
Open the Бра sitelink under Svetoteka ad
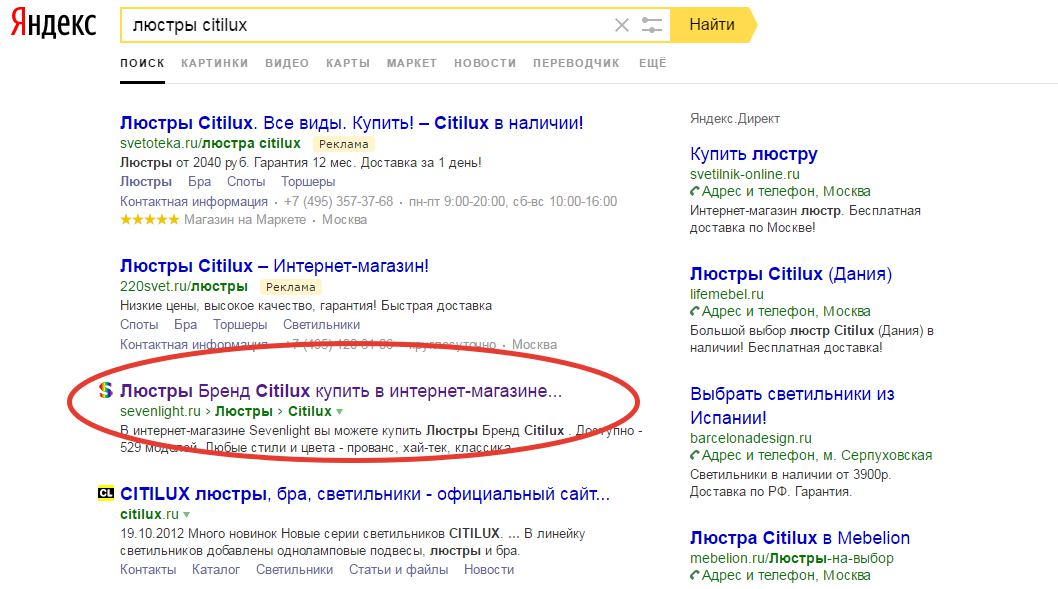coord(200,181)
